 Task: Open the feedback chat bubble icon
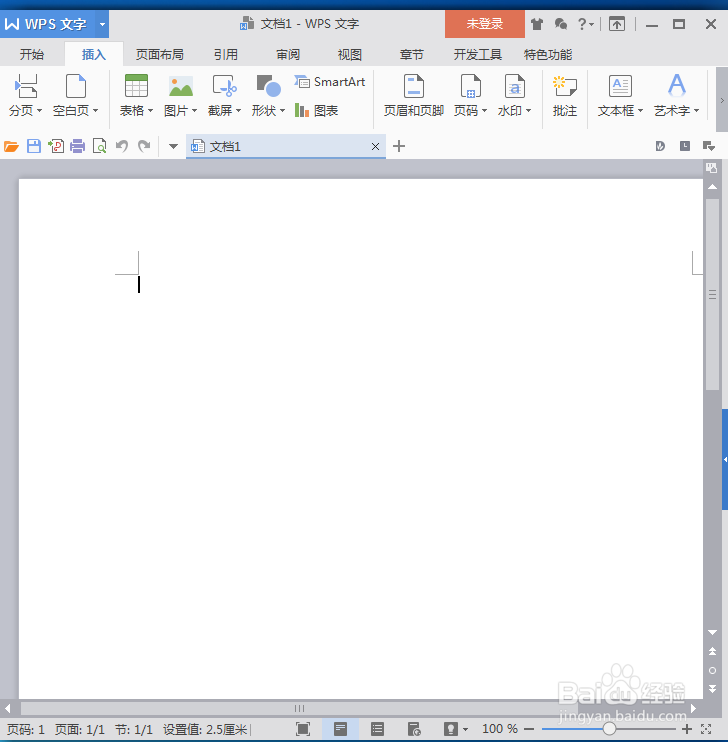(x=561, y=24)
